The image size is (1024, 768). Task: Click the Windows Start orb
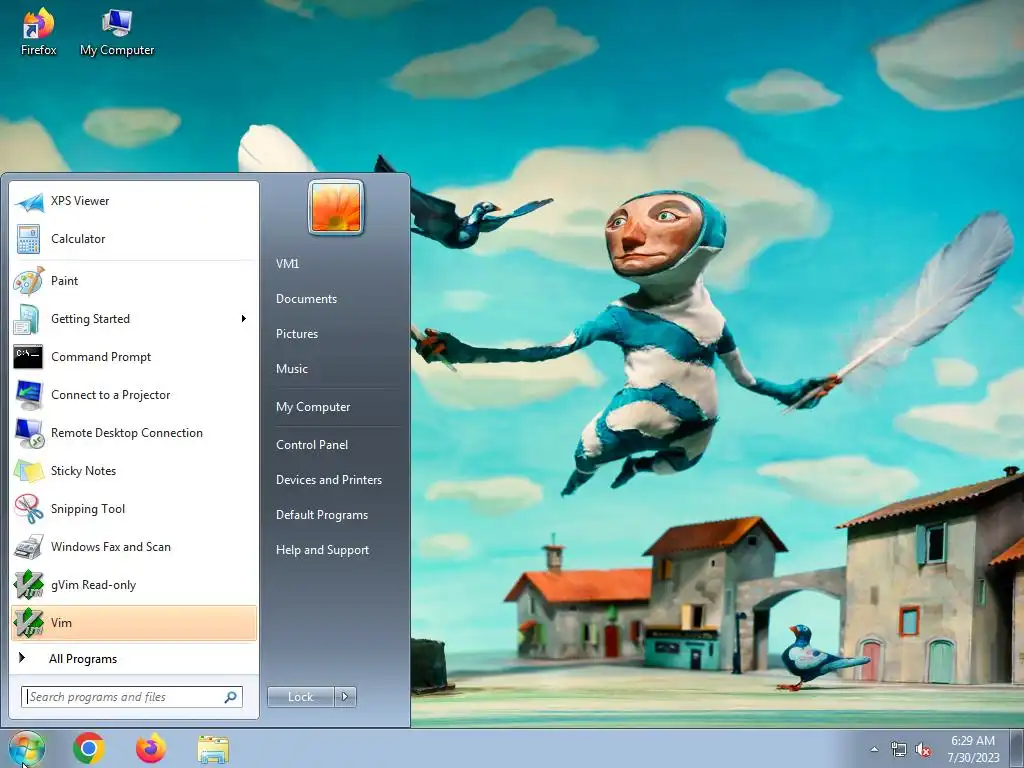(25, 748)
